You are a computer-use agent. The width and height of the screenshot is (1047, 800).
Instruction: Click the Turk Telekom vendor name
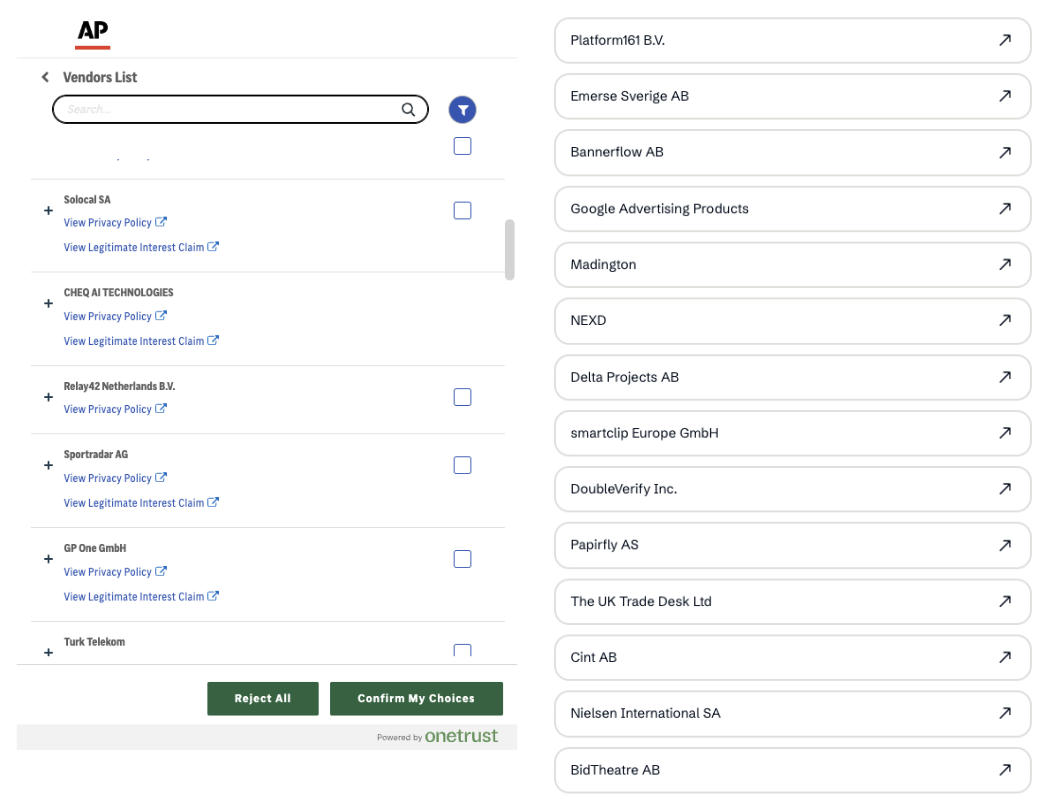(x=94, y=642)
